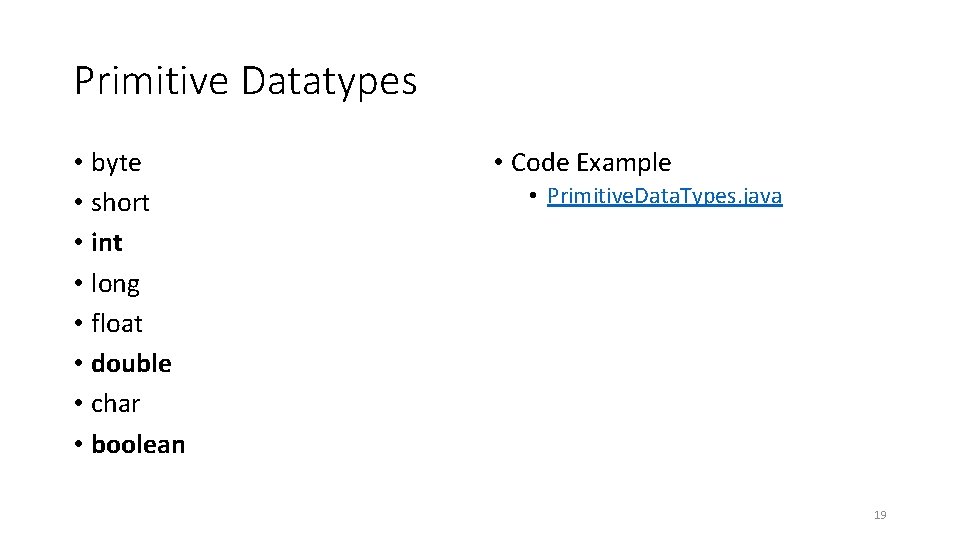This screenshot has width=960, height=540.
Task: Click the bullet marker before "int"
Action: 79,243
